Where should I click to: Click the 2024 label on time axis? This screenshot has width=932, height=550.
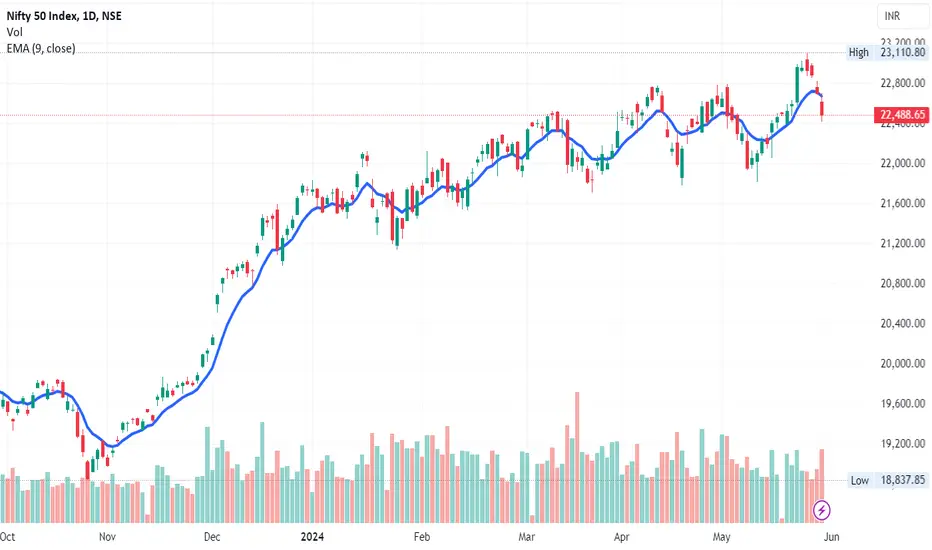click(x=312, y=536)
